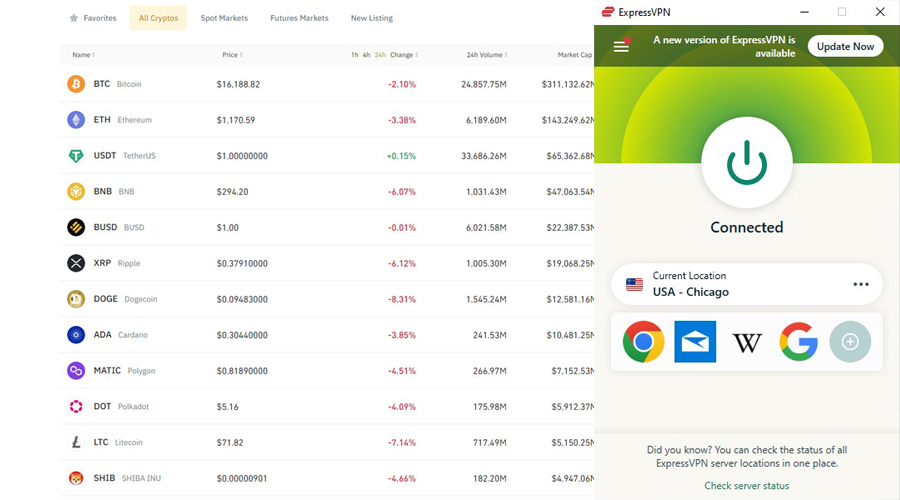Click Ethereum price $1,170.59
The width and height of the screenshot is (900, 500).
(x=236, y=120)
